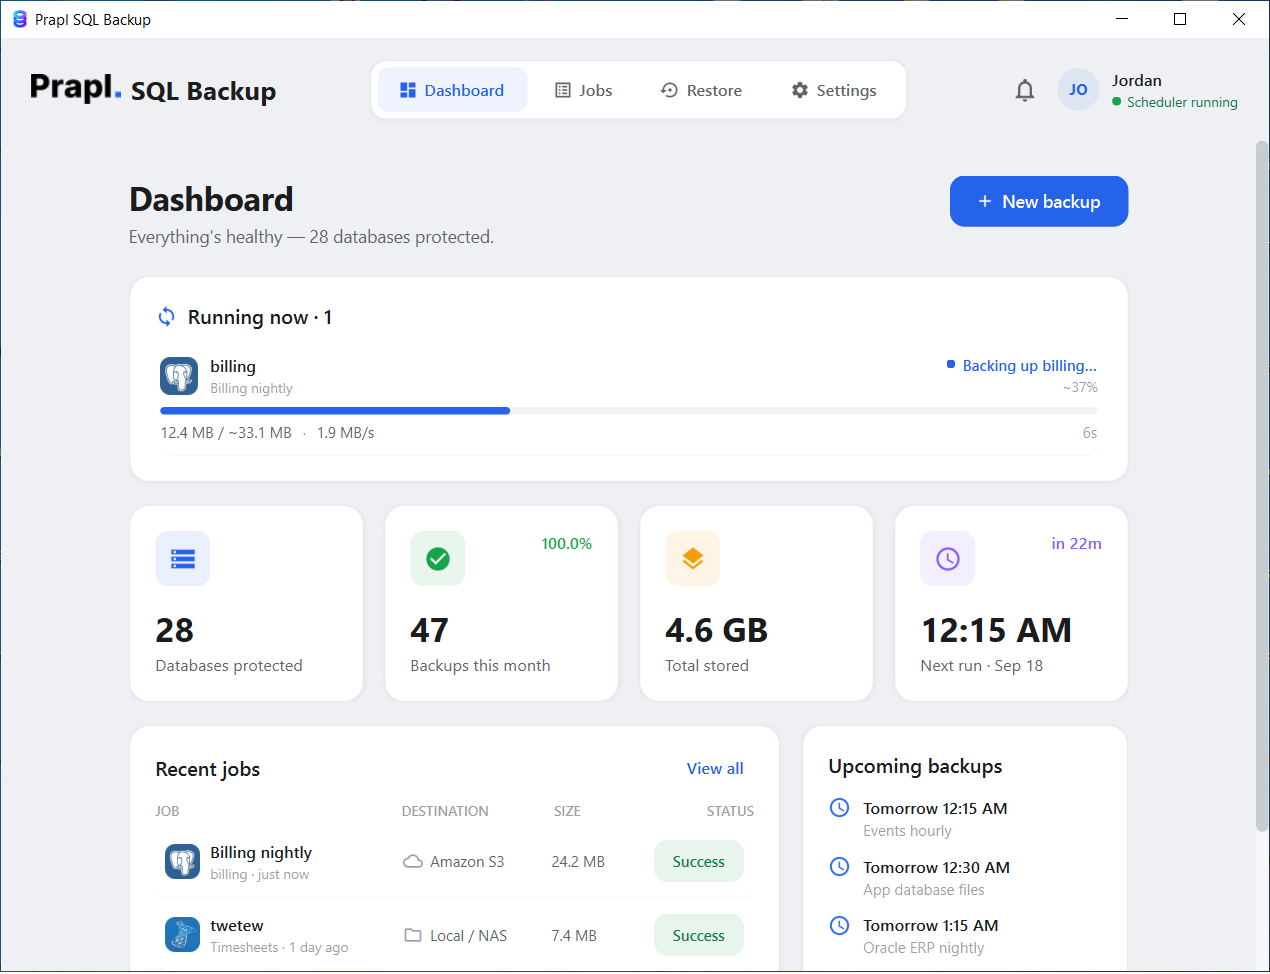Screen dimensions: 1270x974
Task: Click the SIZE column header
Action: 567,811
